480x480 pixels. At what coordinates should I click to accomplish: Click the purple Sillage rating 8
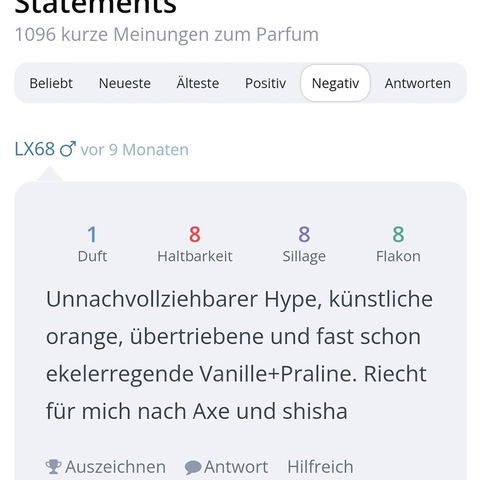click(x=304, y=234)
